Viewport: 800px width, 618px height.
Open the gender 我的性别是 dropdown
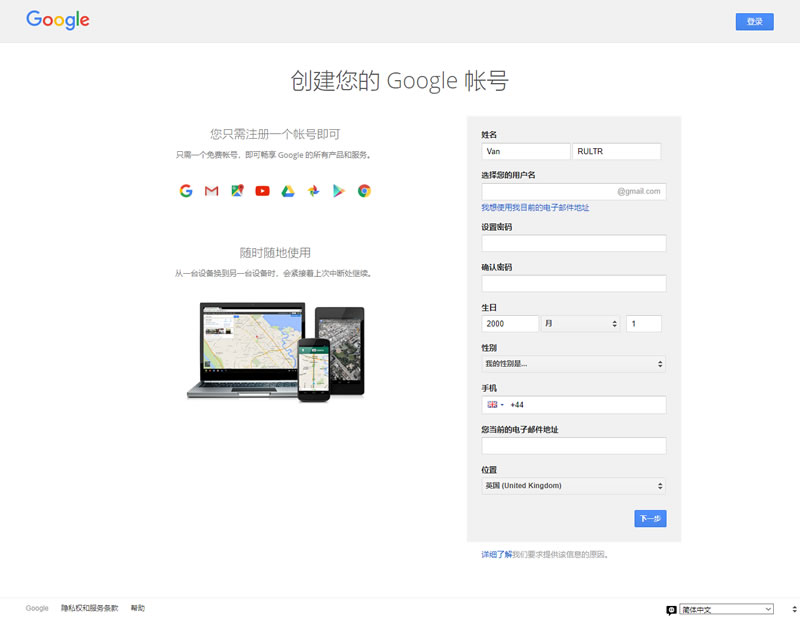[x=573, y=364]
